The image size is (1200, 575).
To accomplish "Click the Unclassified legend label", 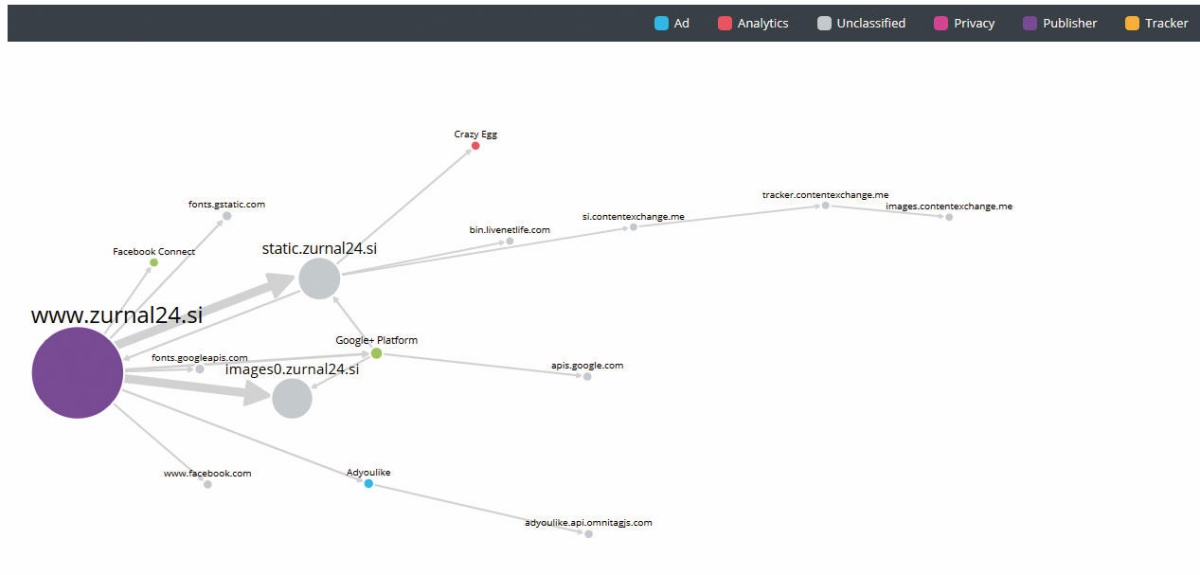I will tap(872, 23).
